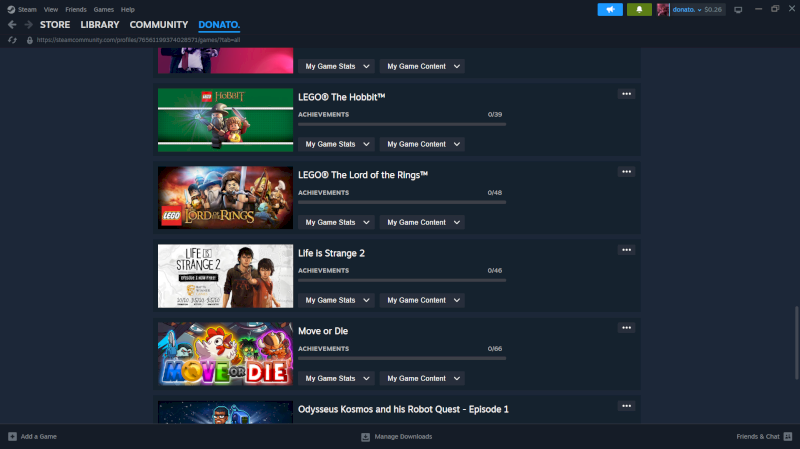This screenshot has height=449, width=800.
Task: Click Life is Strange 2 achievements progress bar
Action: [402, 281]
